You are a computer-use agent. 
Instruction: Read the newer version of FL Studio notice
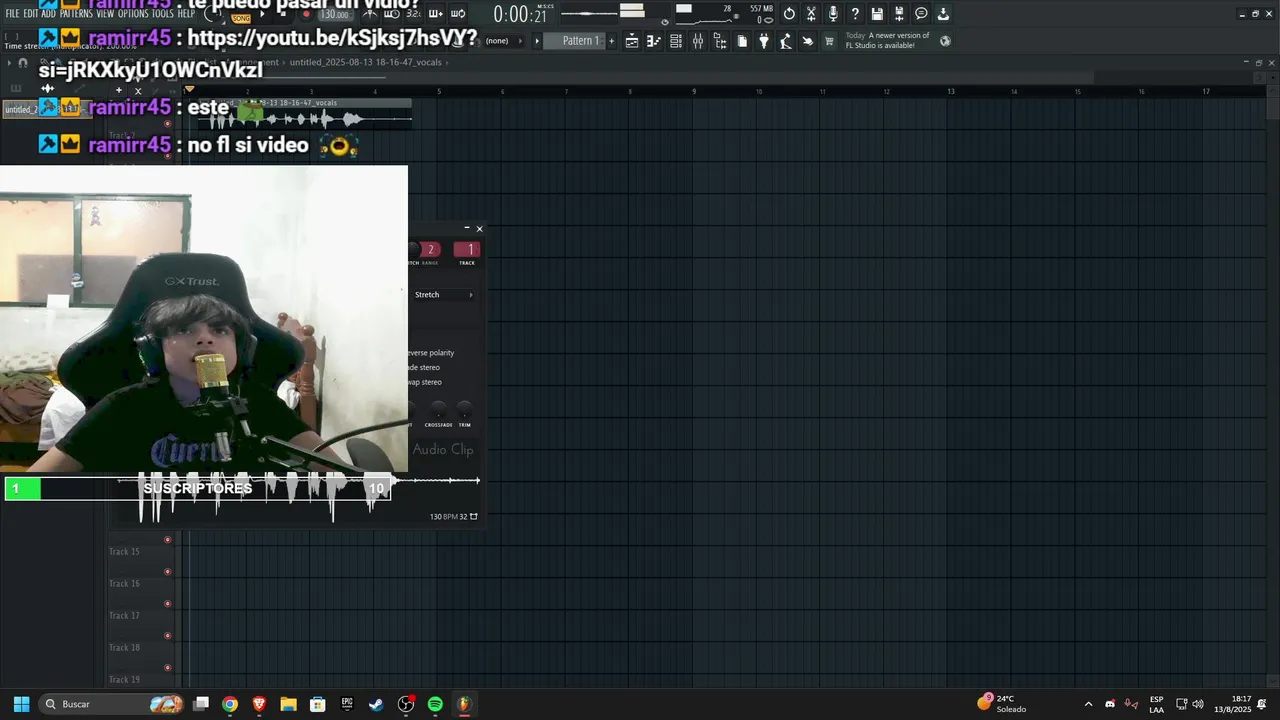coord(888,40)
